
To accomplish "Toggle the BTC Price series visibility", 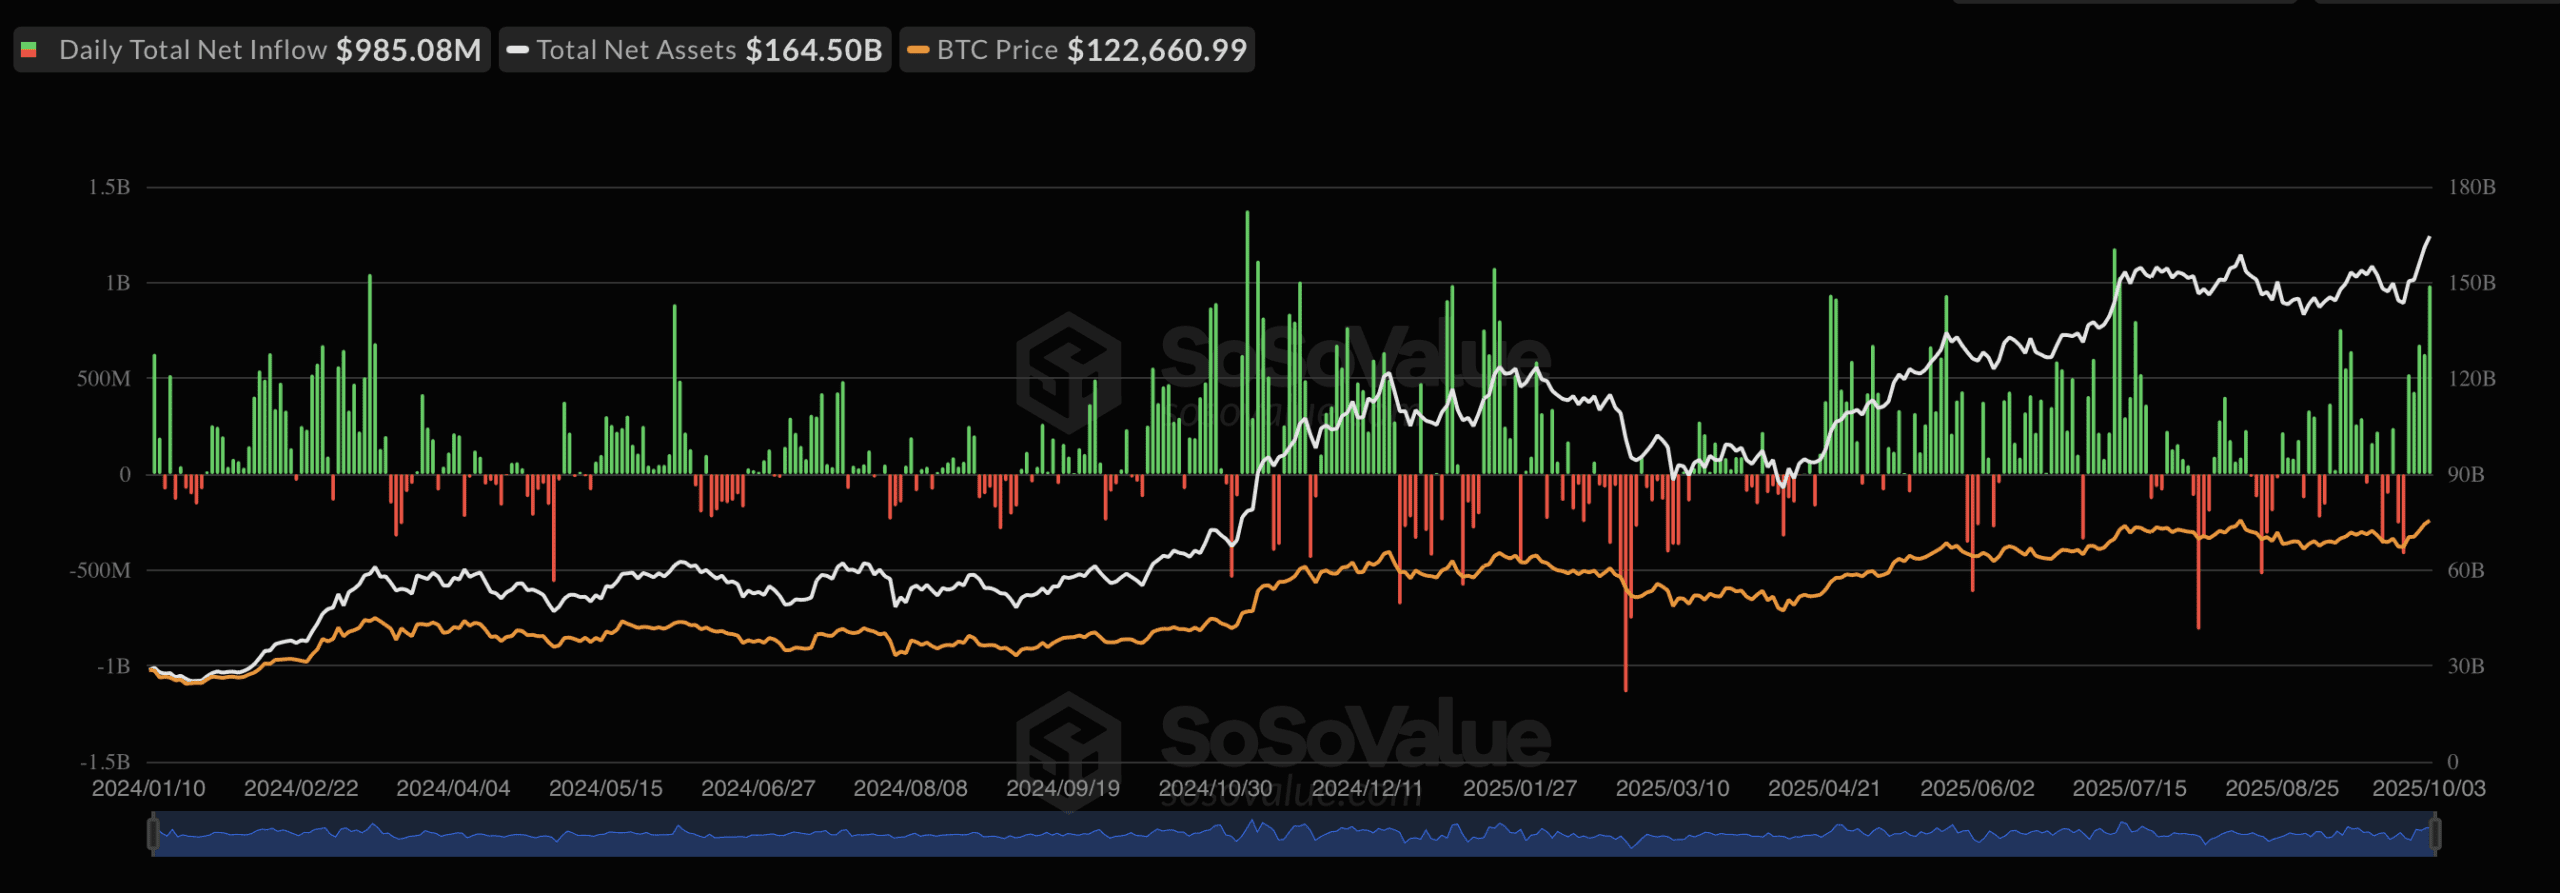I will tap(996, 50).
